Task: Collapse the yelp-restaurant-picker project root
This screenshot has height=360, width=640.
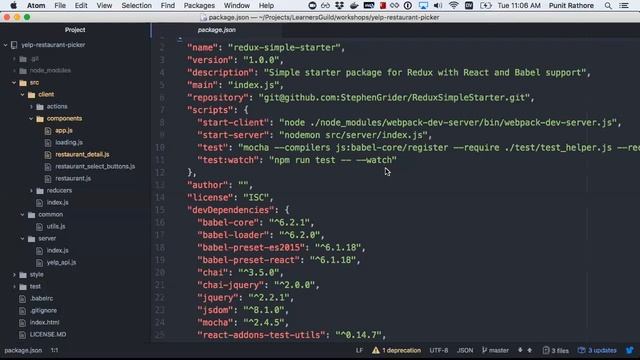Action: (6, 45)
